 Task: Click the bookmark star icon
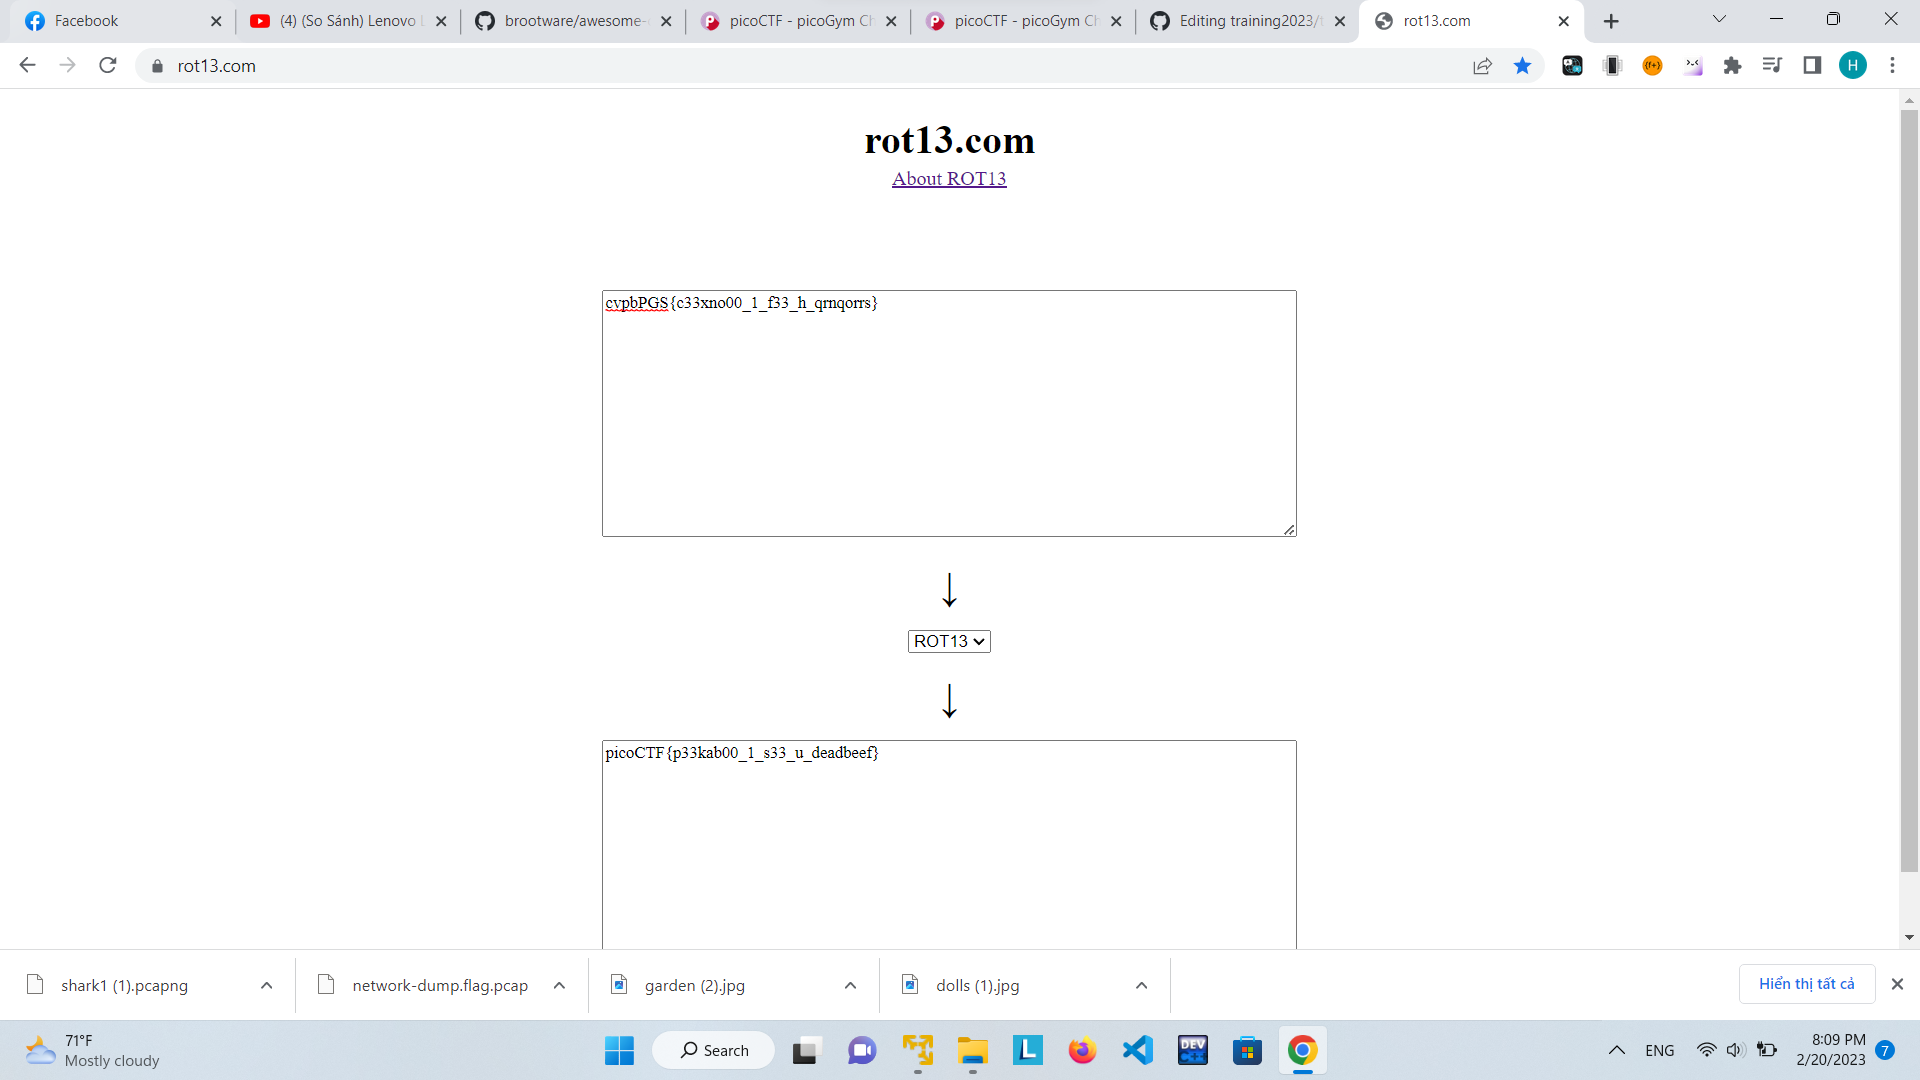point(1522,66)
